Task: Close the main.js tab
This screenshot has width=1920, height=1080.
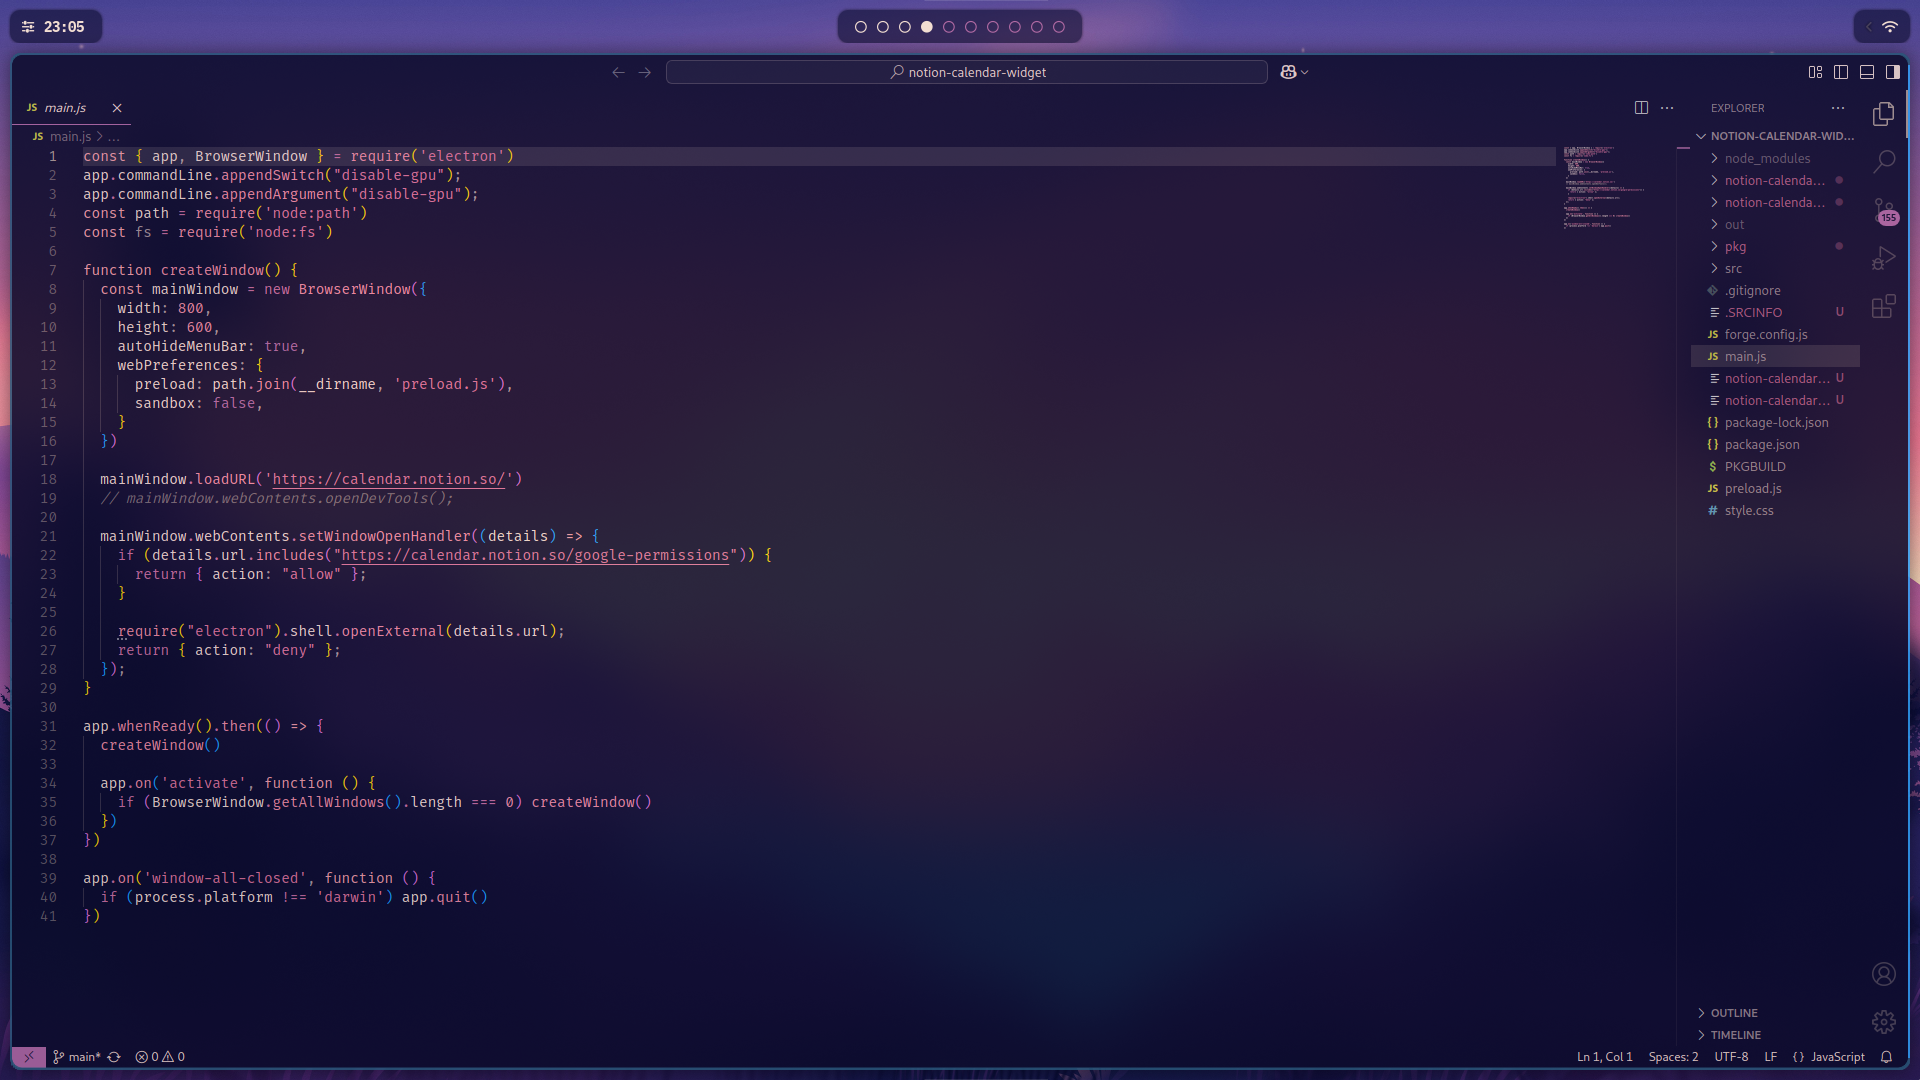Action: click(117, 108)
